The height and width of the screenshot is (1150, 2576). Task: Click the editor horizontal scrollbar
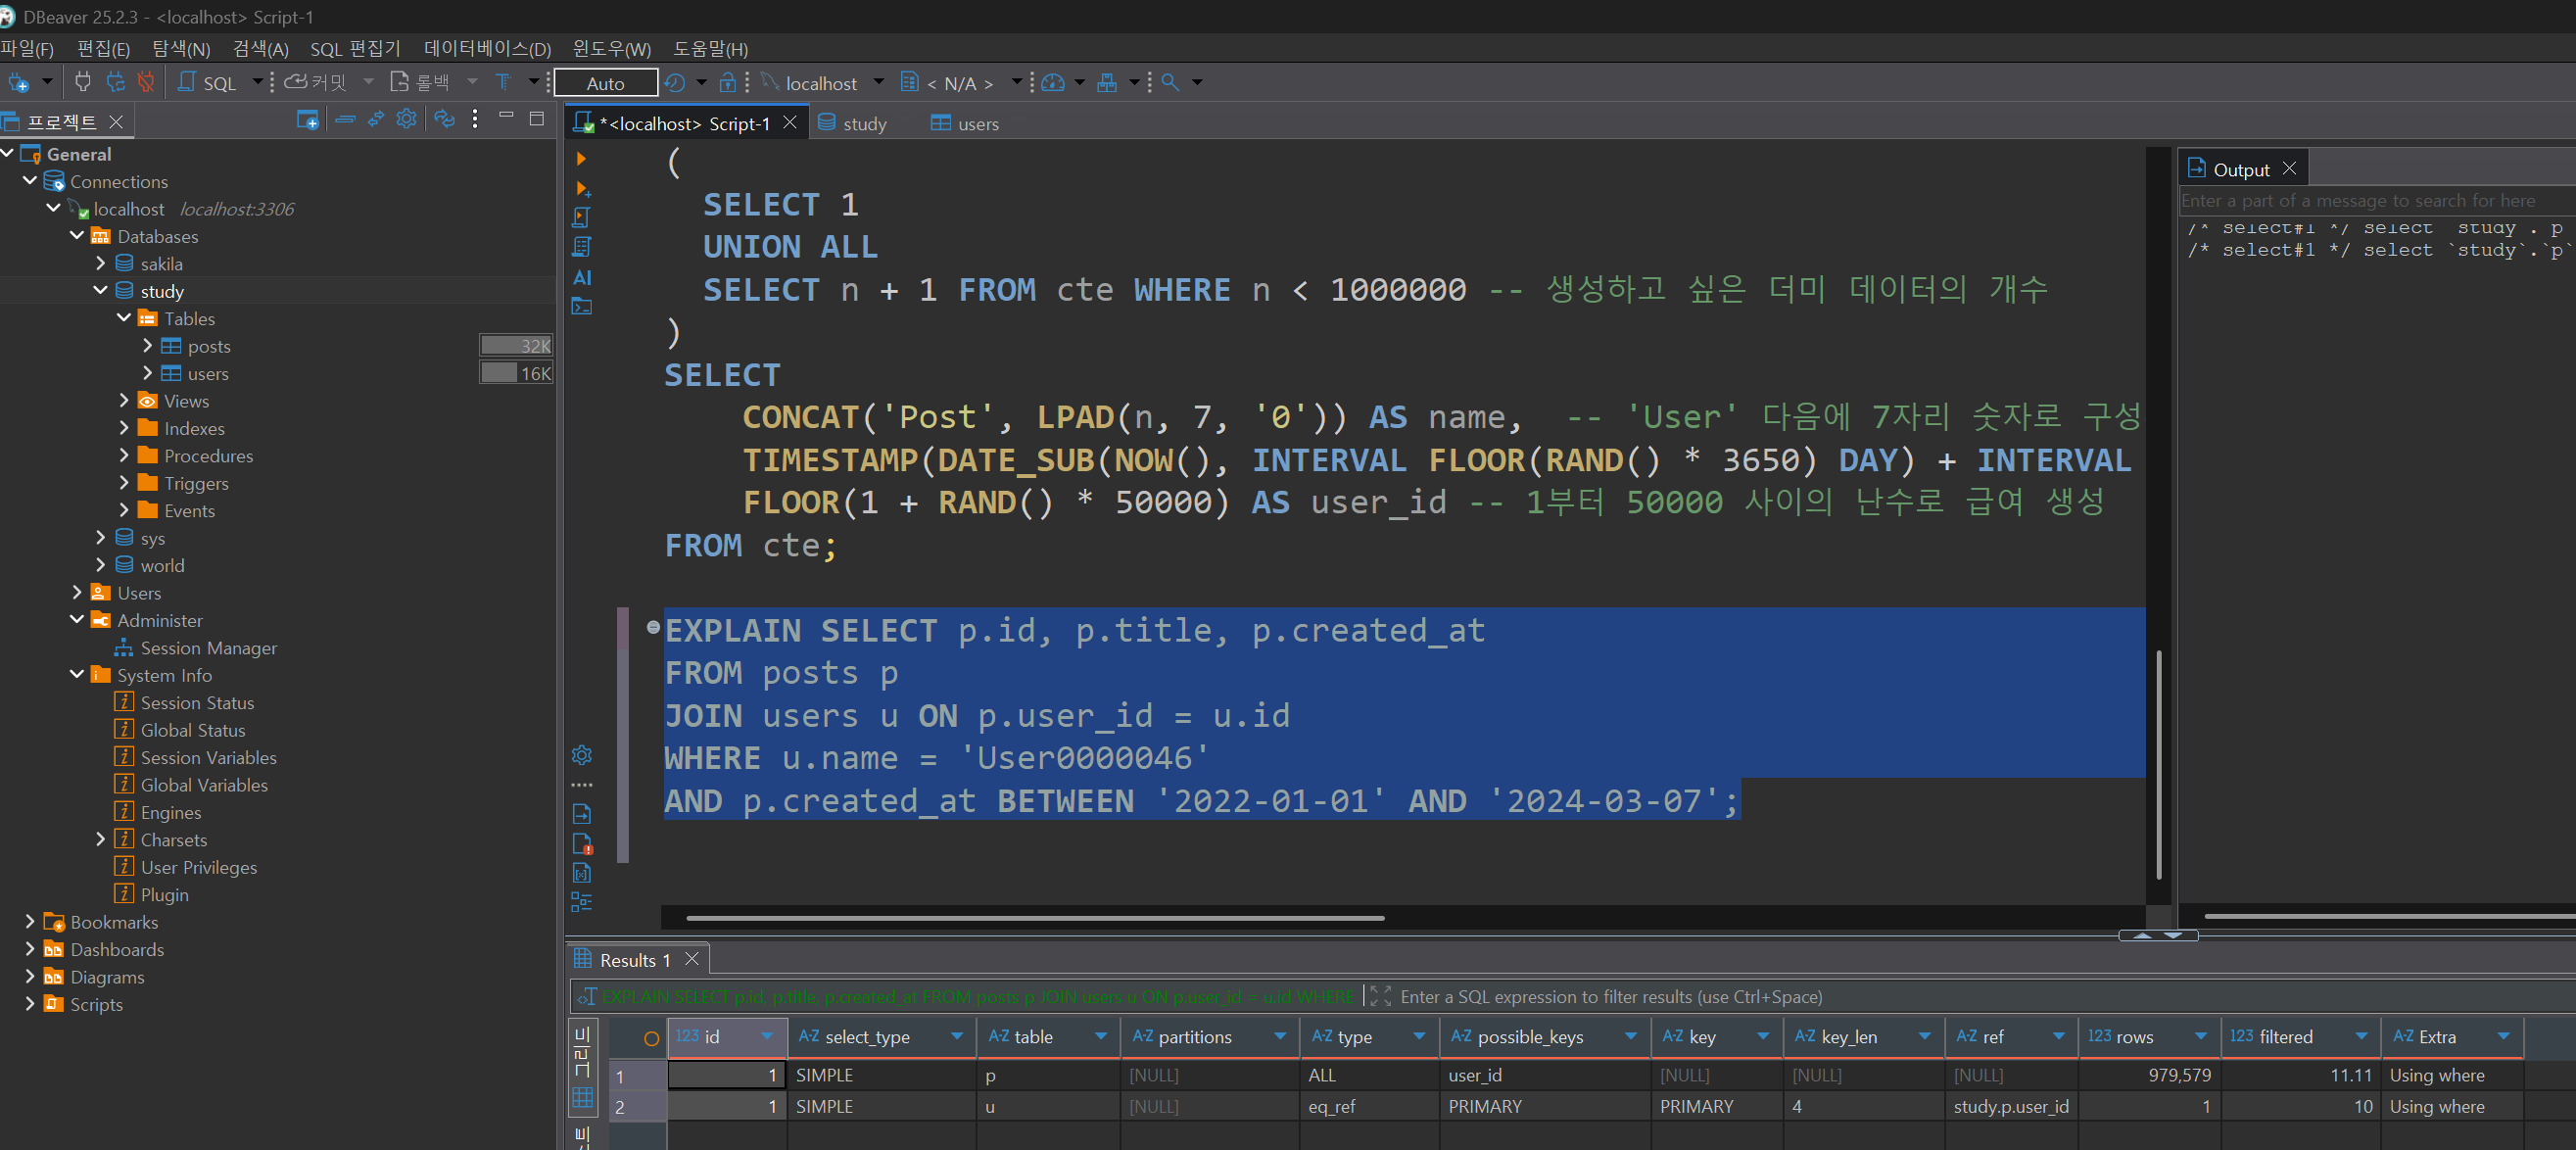click(1034, 917)
